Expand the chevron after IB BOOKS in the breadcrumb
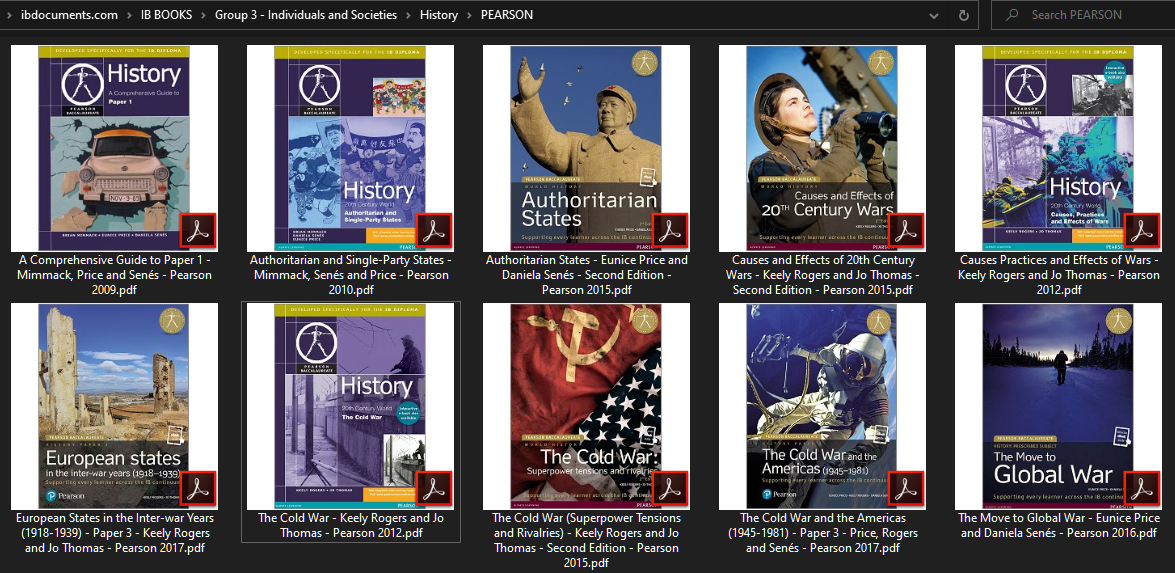 [x=203, y=15]
